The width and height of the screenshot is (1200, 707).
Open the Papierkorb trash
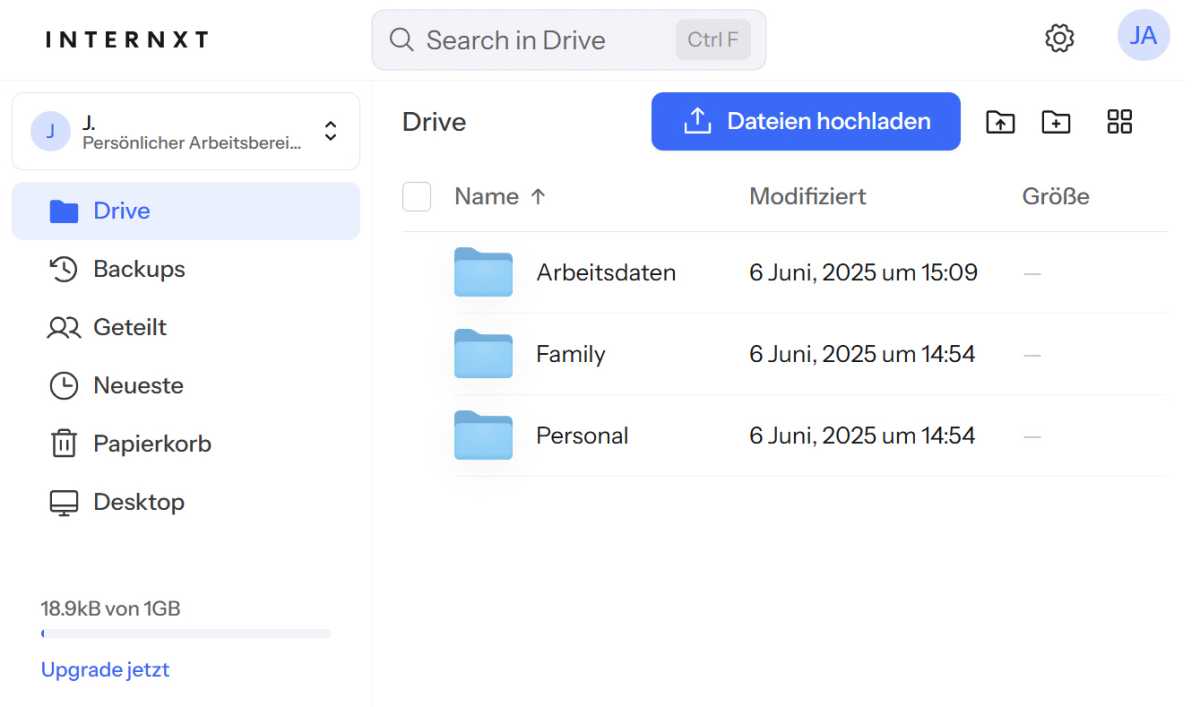(151, 443)
